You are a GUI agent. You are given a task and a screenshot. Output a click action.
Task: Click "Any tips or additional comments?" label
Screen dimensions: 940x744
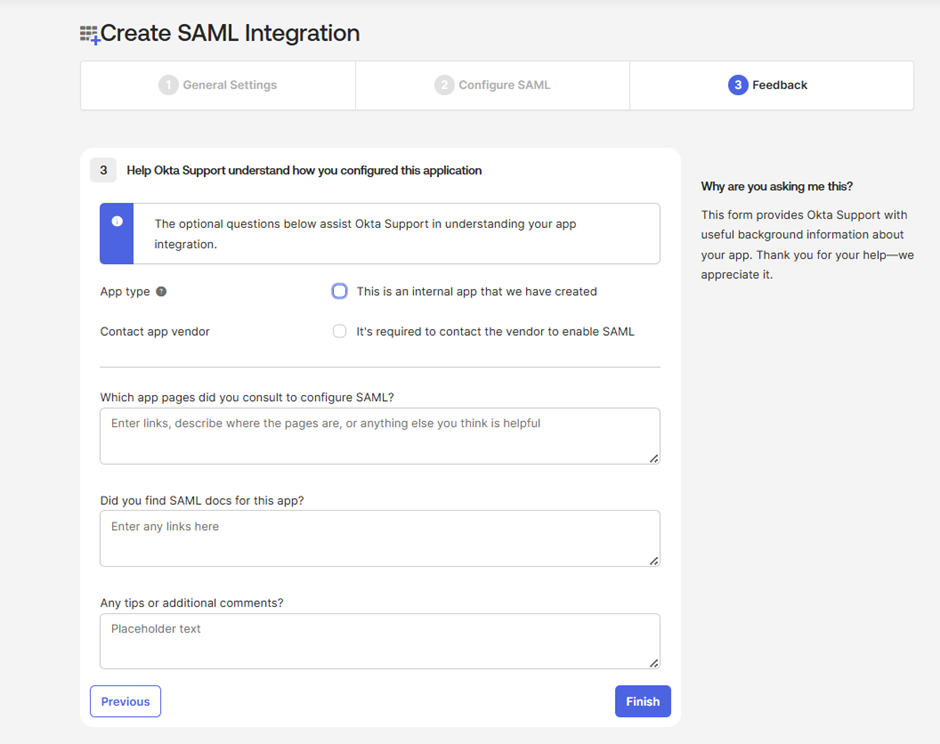pos(192,603)
